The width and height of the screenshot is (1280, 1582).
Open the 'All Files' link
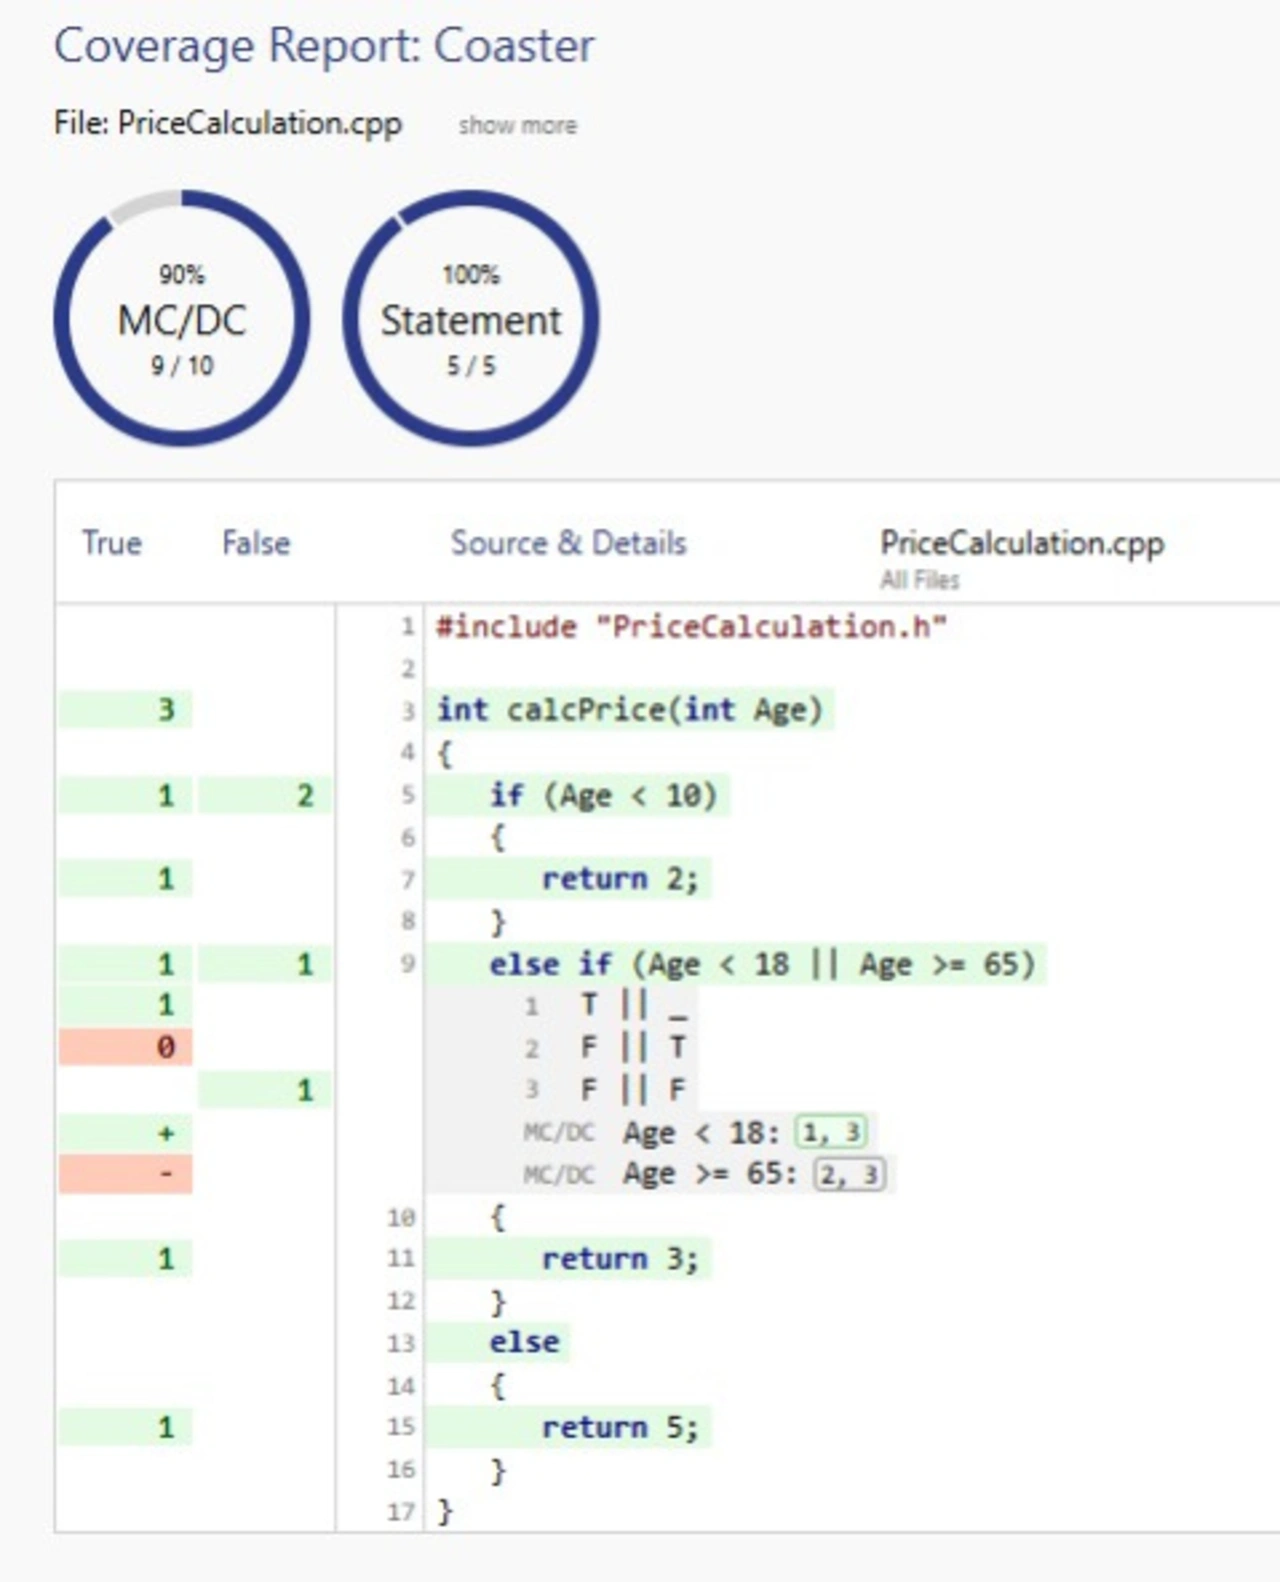(919, 580)
